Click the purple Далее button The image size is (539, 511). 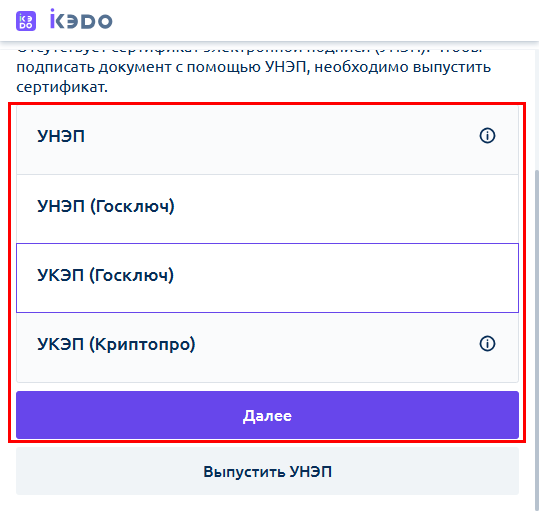pyautogui.click(x=267, y=415)
